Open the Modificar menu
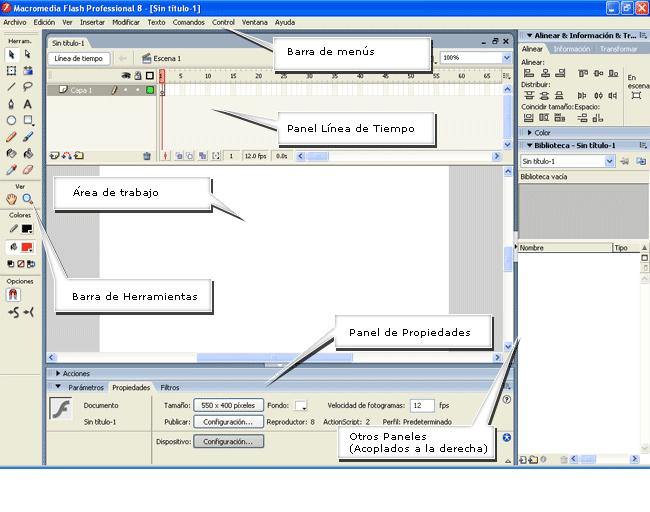Viewport: 650px width, 512px height. (126, 22)
